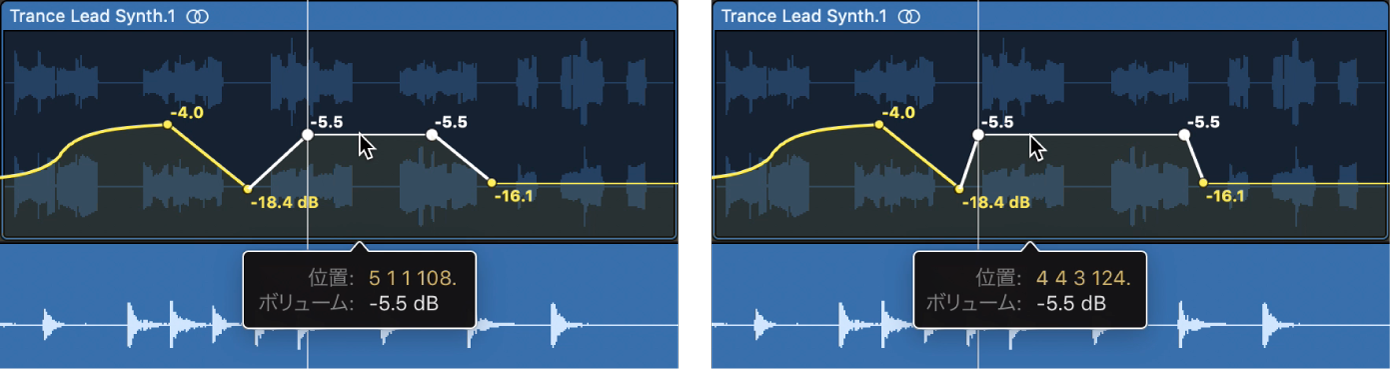
Task: Click the second -5.5 automation point in left region
Action: [431, 134]
